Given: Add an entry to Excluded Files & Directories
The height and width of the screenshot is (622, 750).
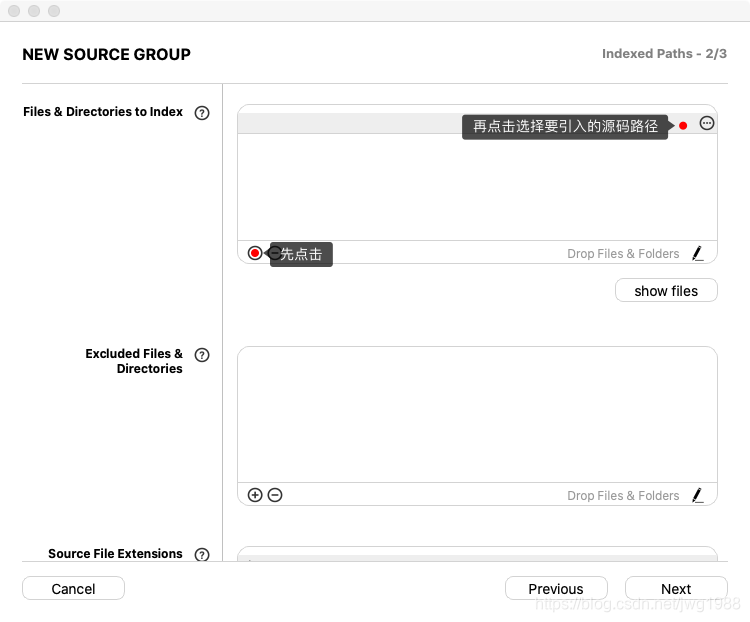Looking at the screenshot, I should [x=255, y=495].
